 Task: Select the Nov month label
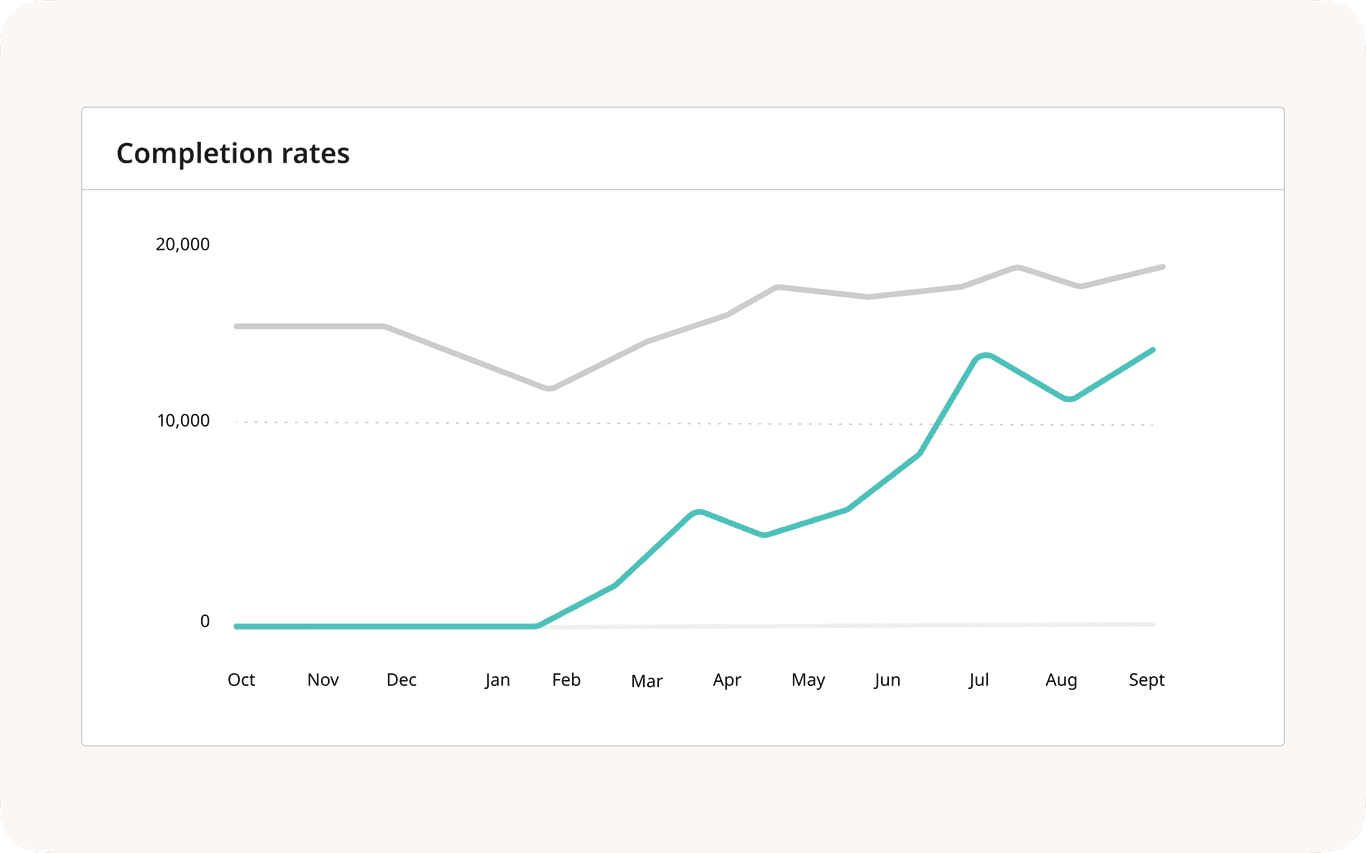[323, 680]
